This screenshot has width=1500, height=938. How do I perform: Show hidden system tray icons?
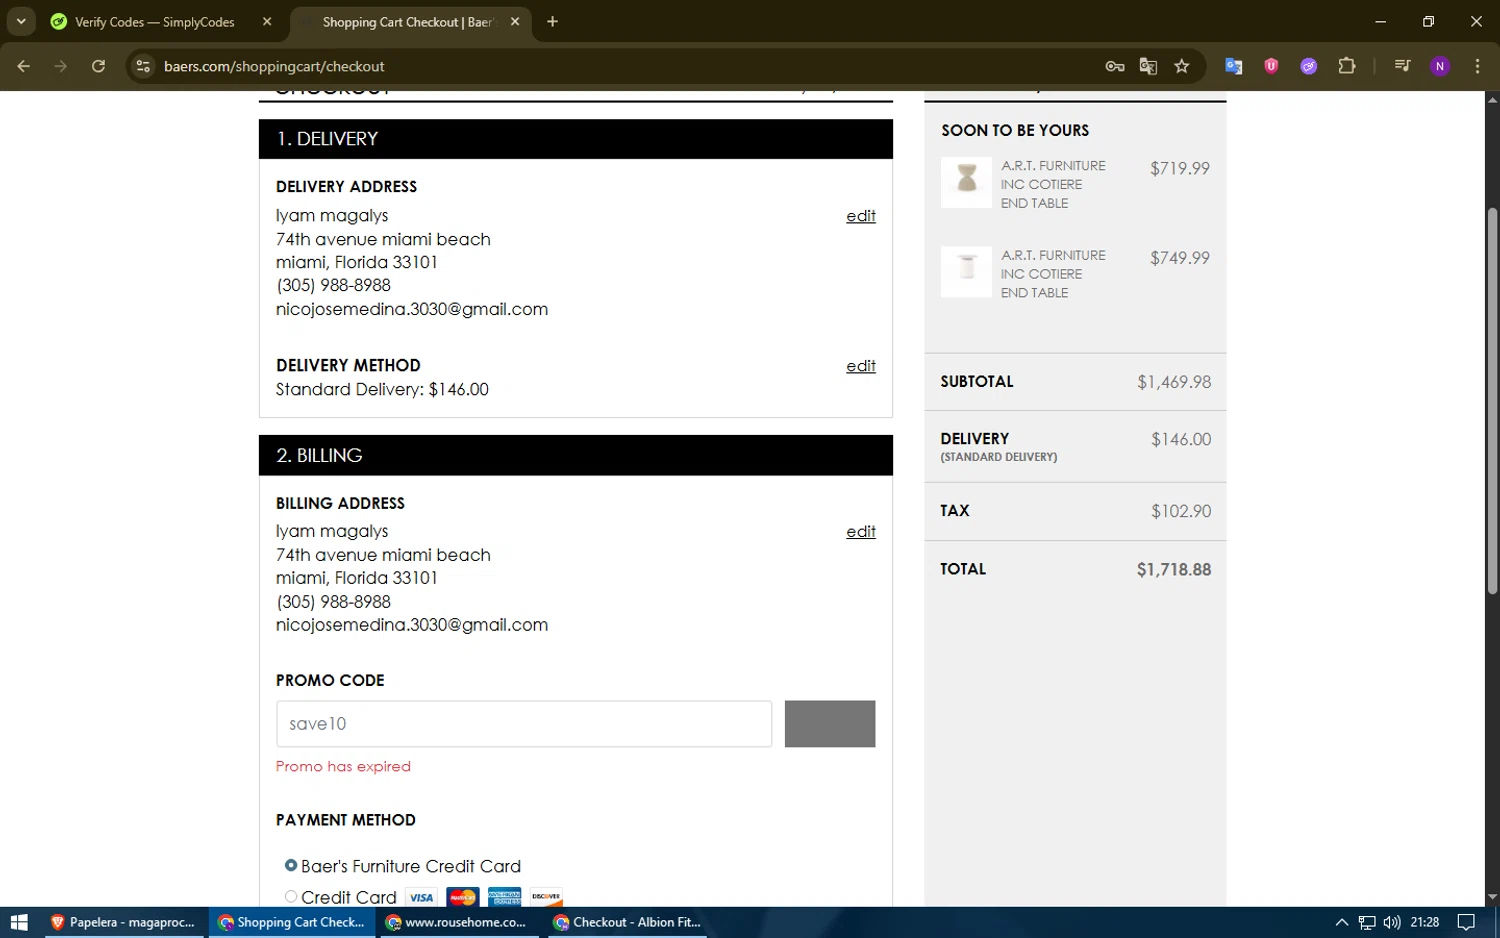tap(1341, 922)
